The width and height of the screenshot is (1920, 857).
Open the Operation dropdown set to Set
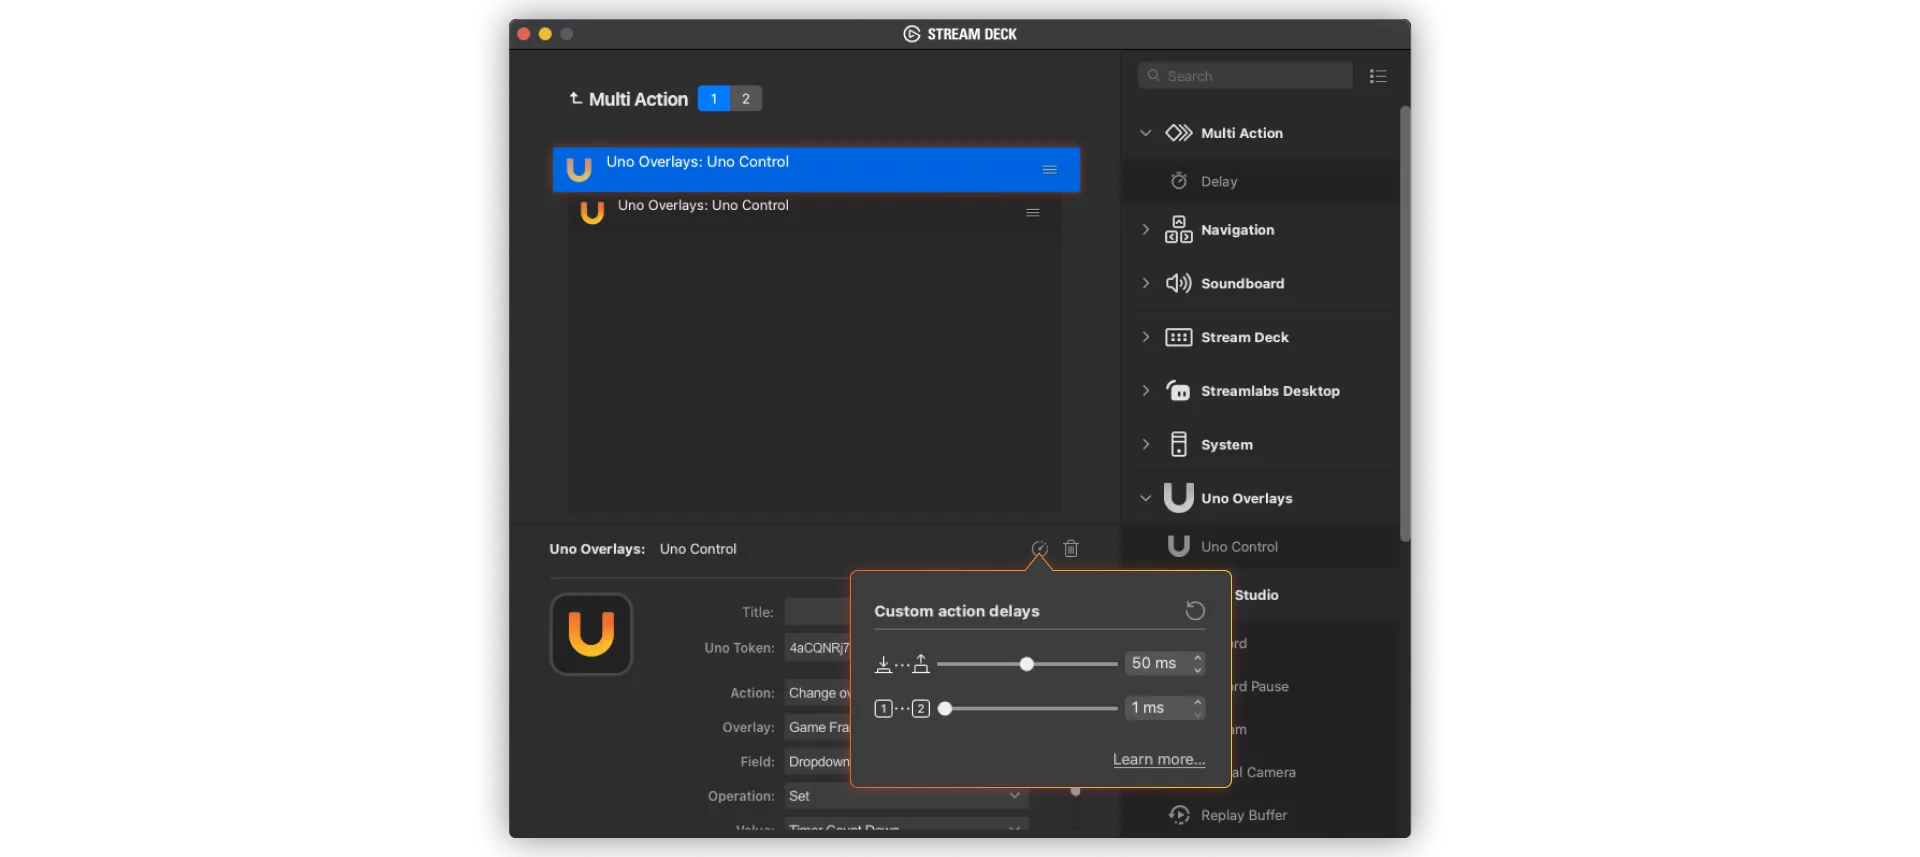click(906, 796)
